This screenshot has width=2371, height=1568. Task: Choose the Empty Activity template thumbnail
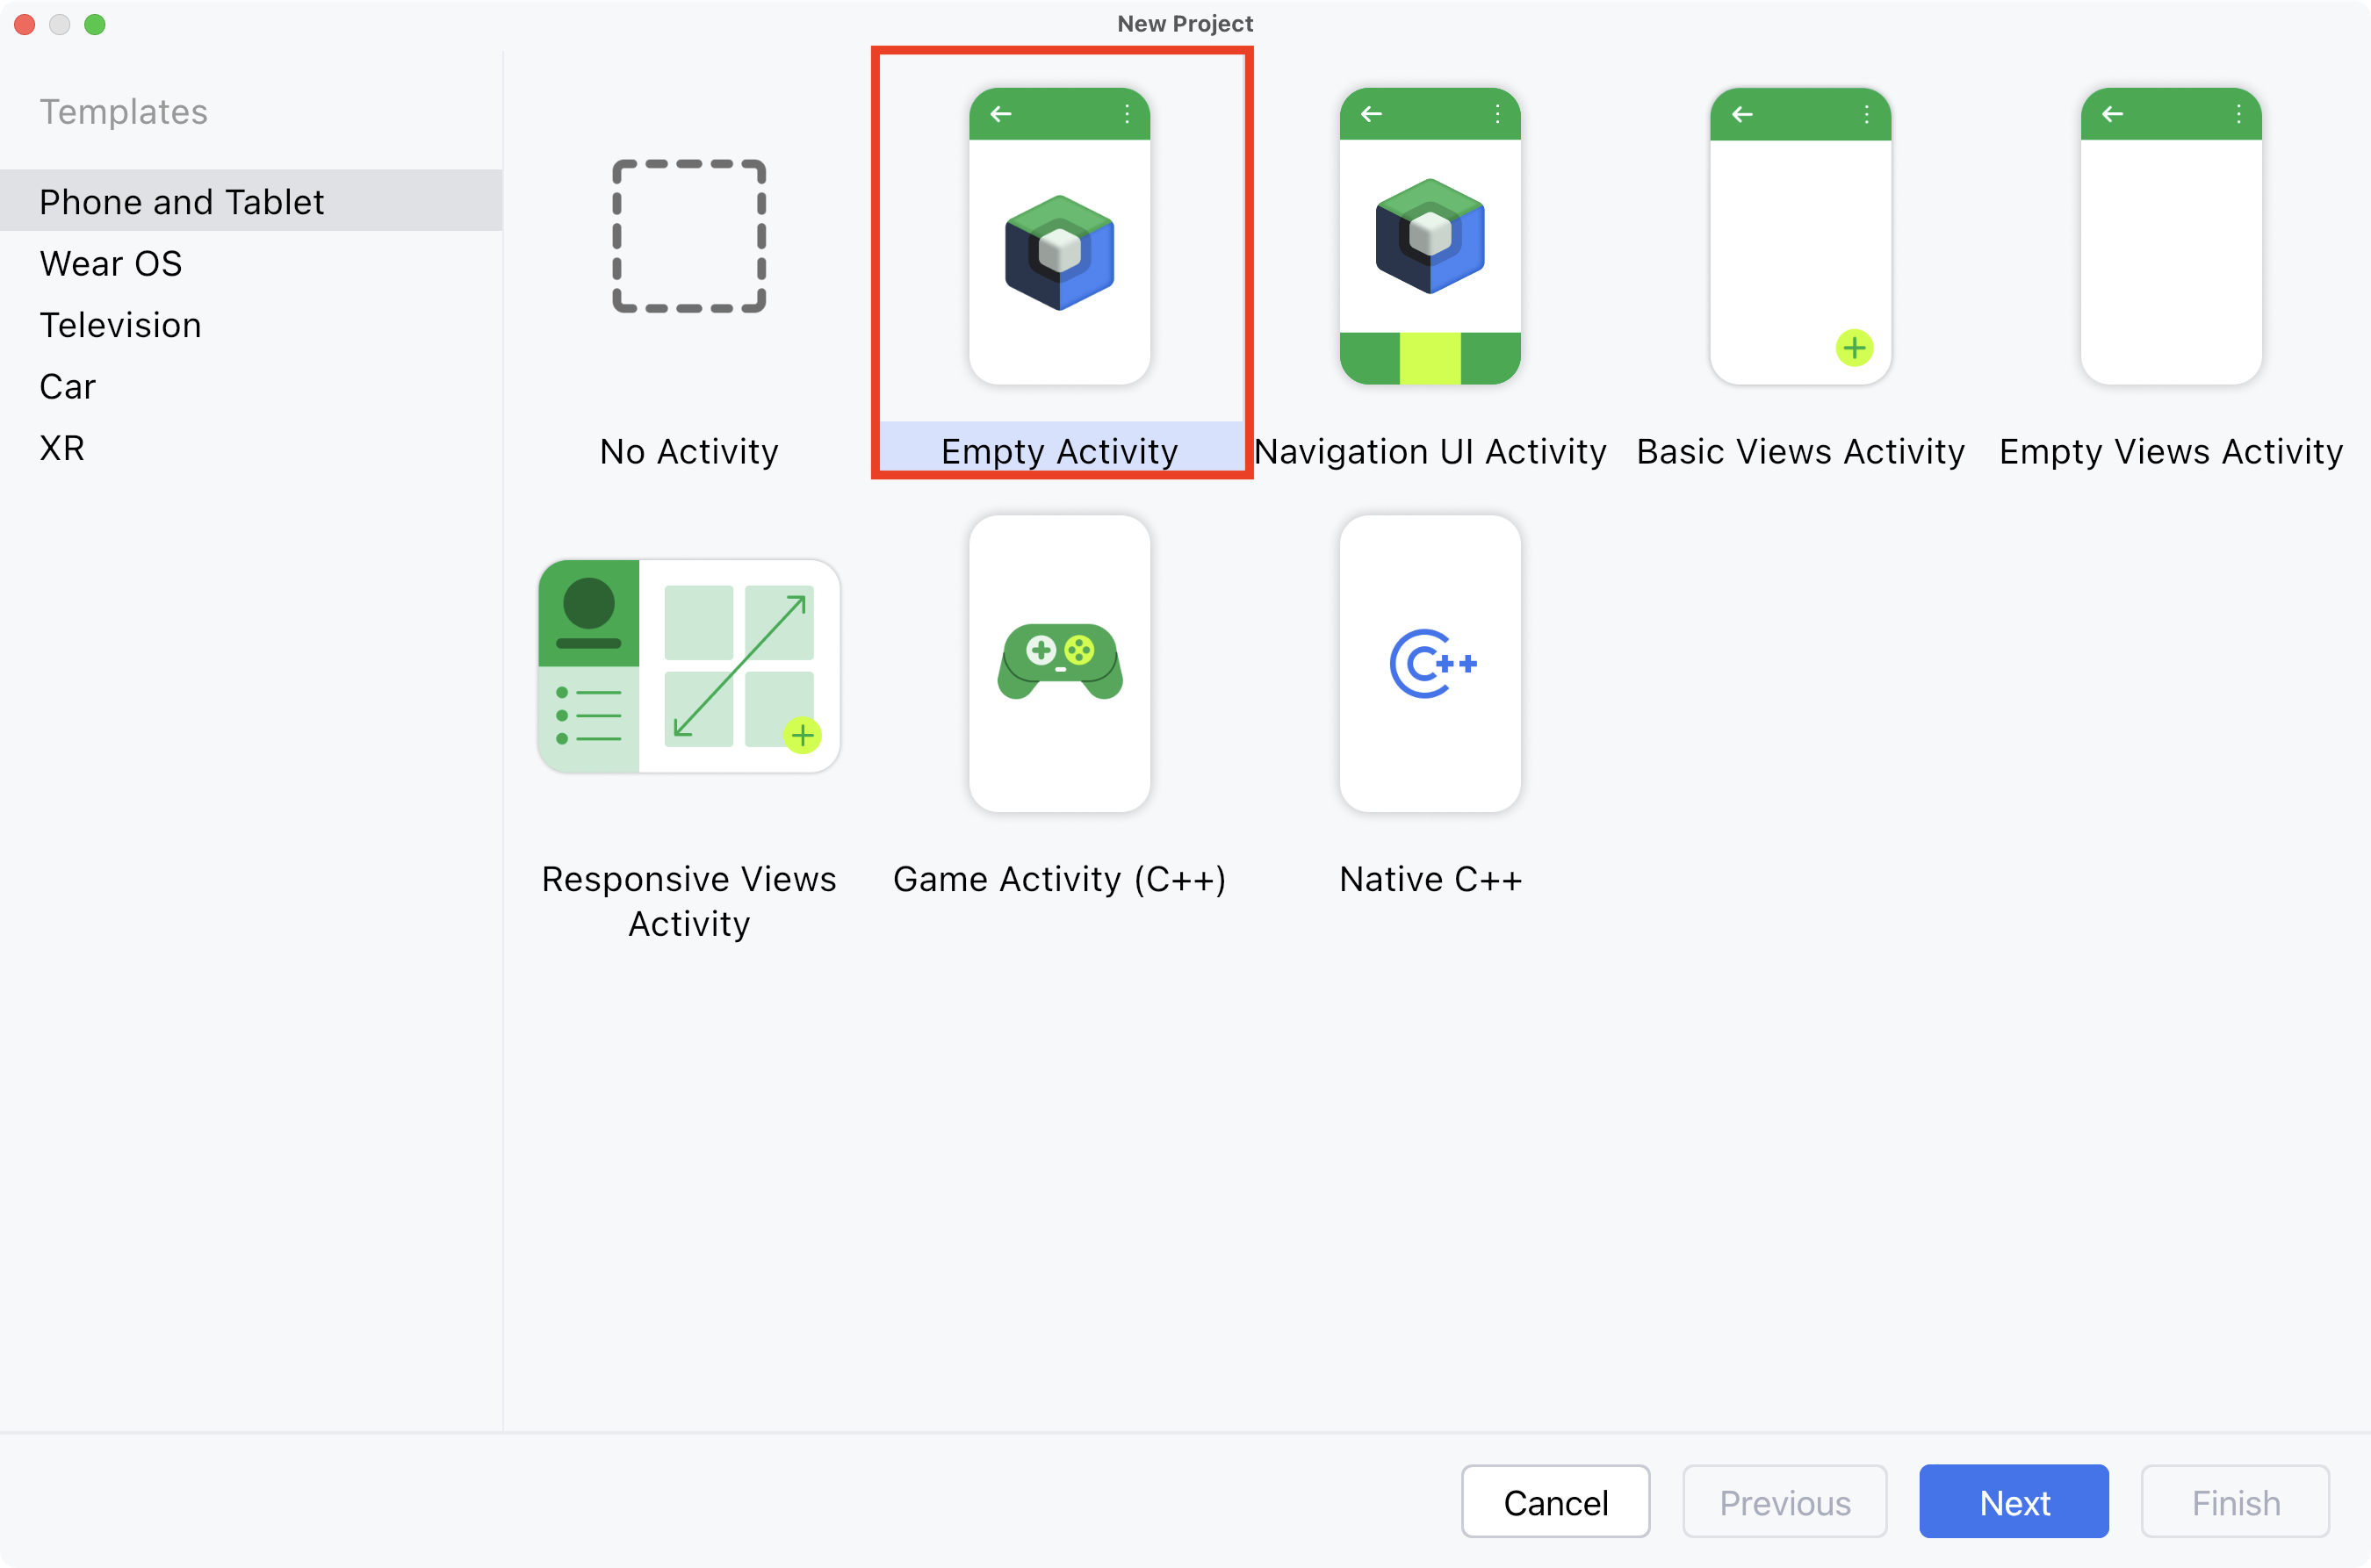(x=1059, y=236)
